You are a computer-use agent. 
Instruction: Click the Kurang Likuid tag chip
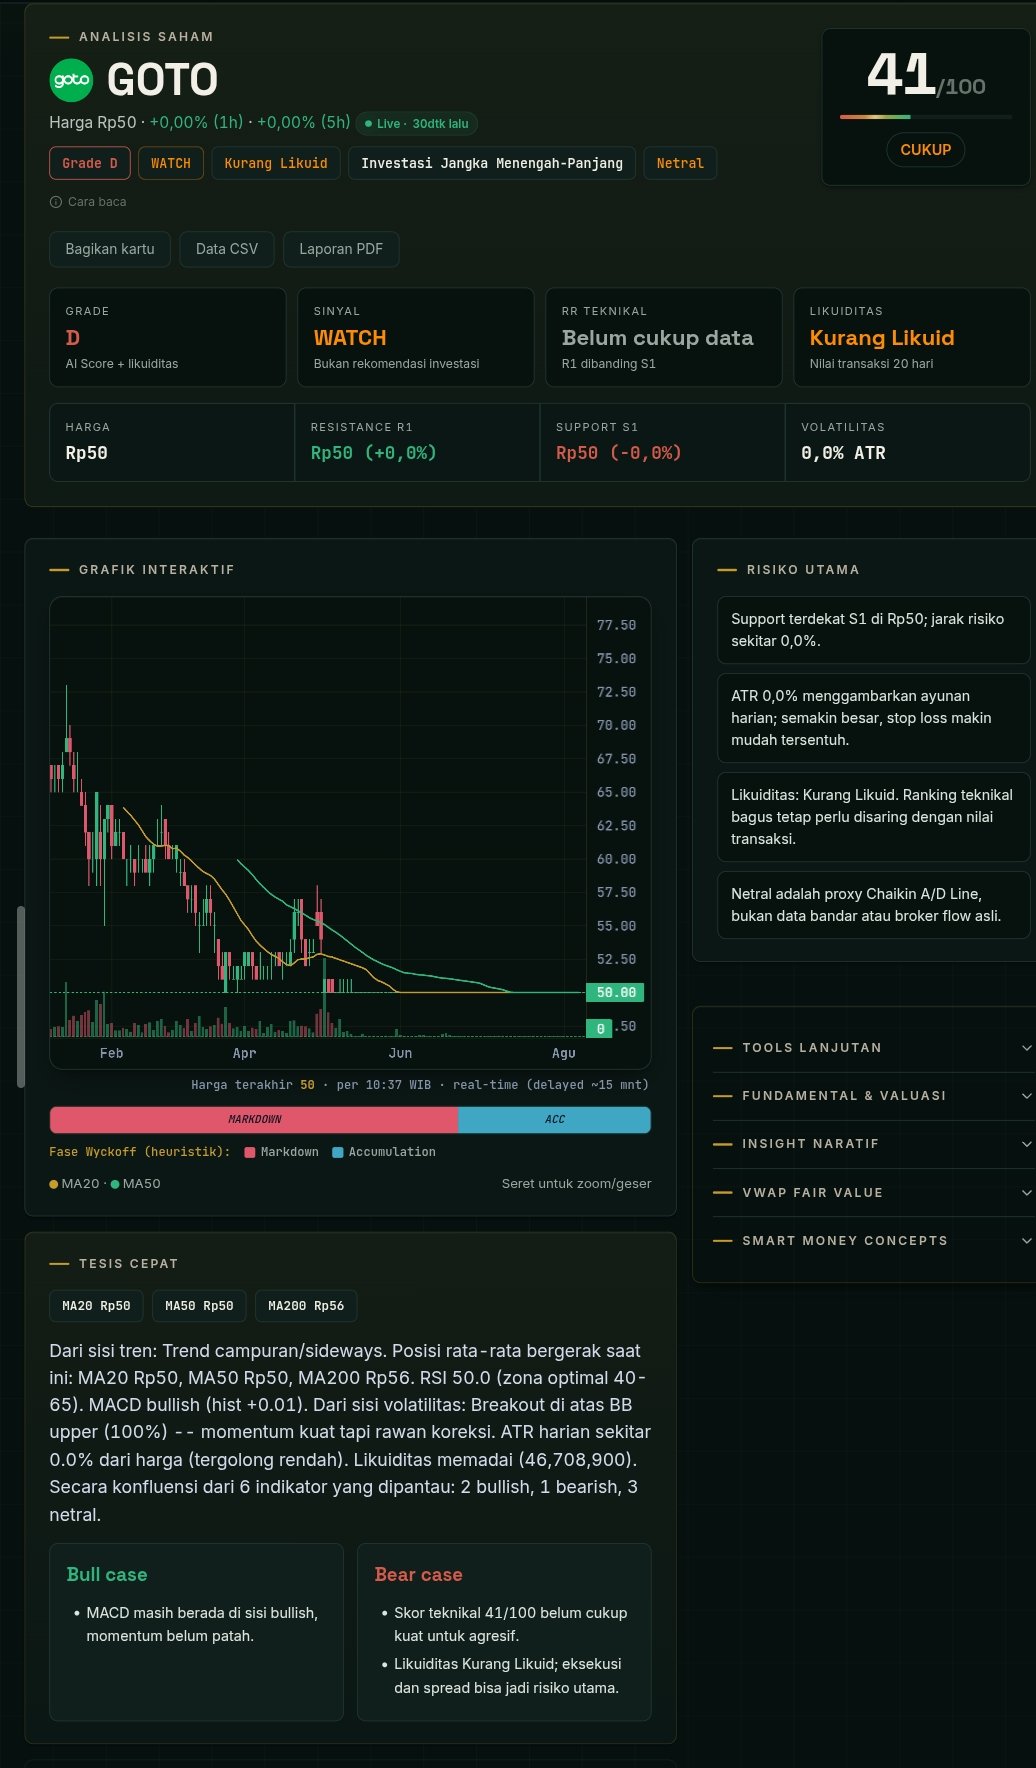[276, 163]
